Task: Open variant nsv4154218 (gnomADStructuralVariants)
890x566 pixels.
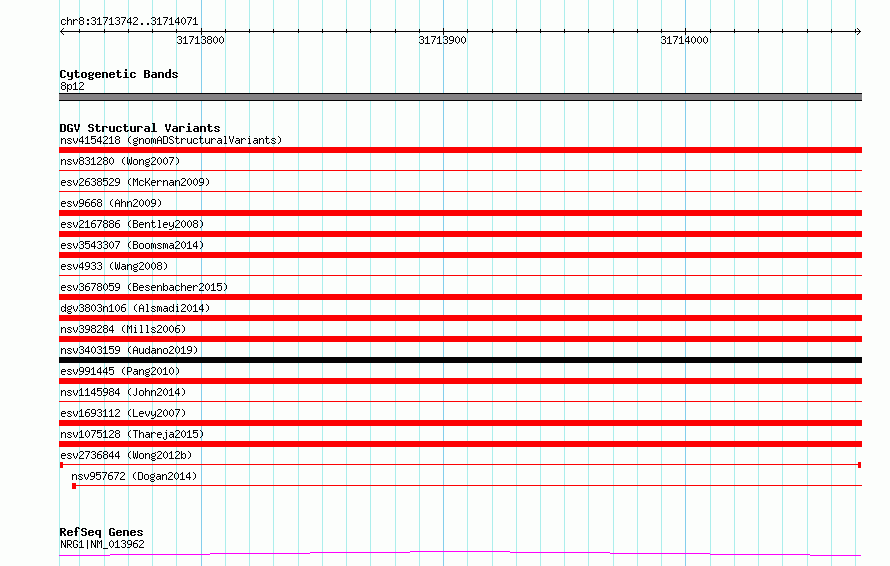Action: pos(171,140)
